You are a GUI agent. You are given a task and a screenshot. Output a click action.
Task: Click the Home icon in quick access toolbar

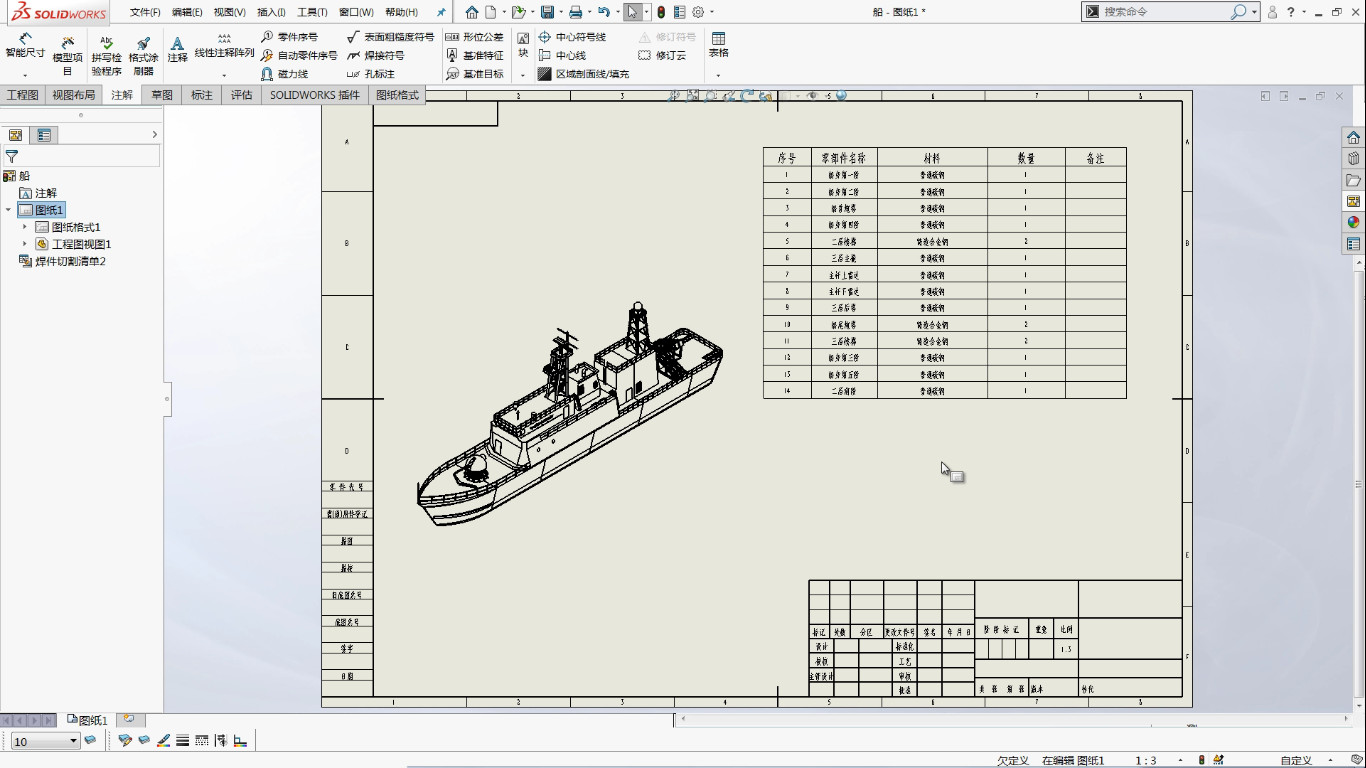pyautogui.click(x=472, y=12)
